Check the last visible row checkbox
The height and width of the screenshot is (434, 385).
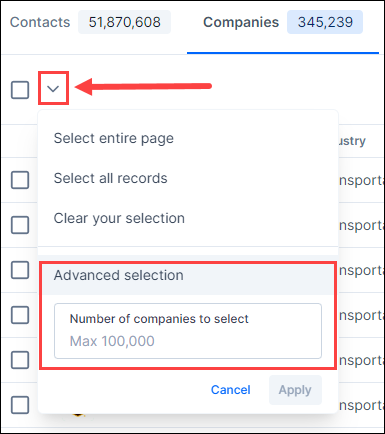point(20,405)
